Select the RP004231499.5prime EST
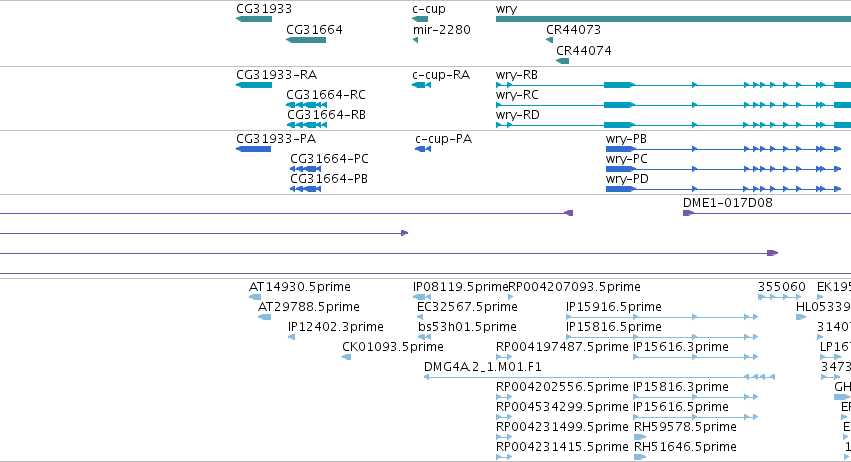The height and width of the screenshot is (462, 851). point(504,437)
